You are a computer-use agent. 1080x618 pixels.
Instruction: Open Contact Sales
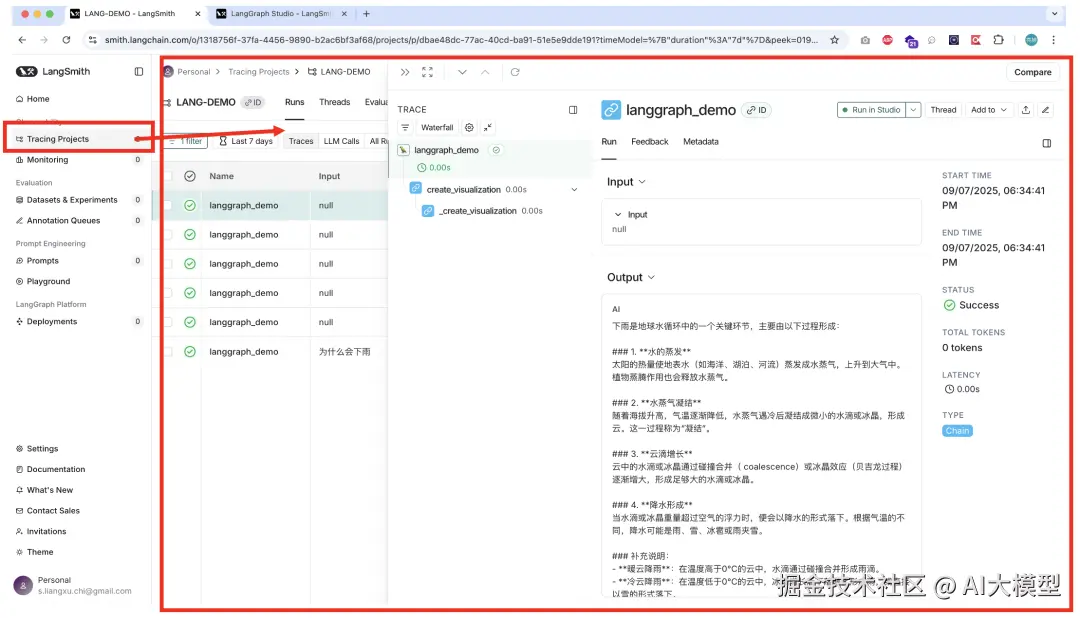[52, 511]
